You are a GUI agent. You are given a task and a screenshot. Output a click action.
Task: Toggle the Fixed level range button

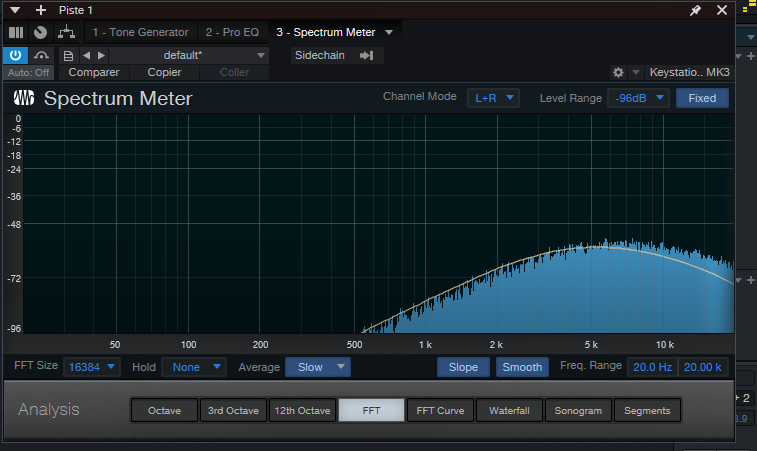click(x=702, y=98)
